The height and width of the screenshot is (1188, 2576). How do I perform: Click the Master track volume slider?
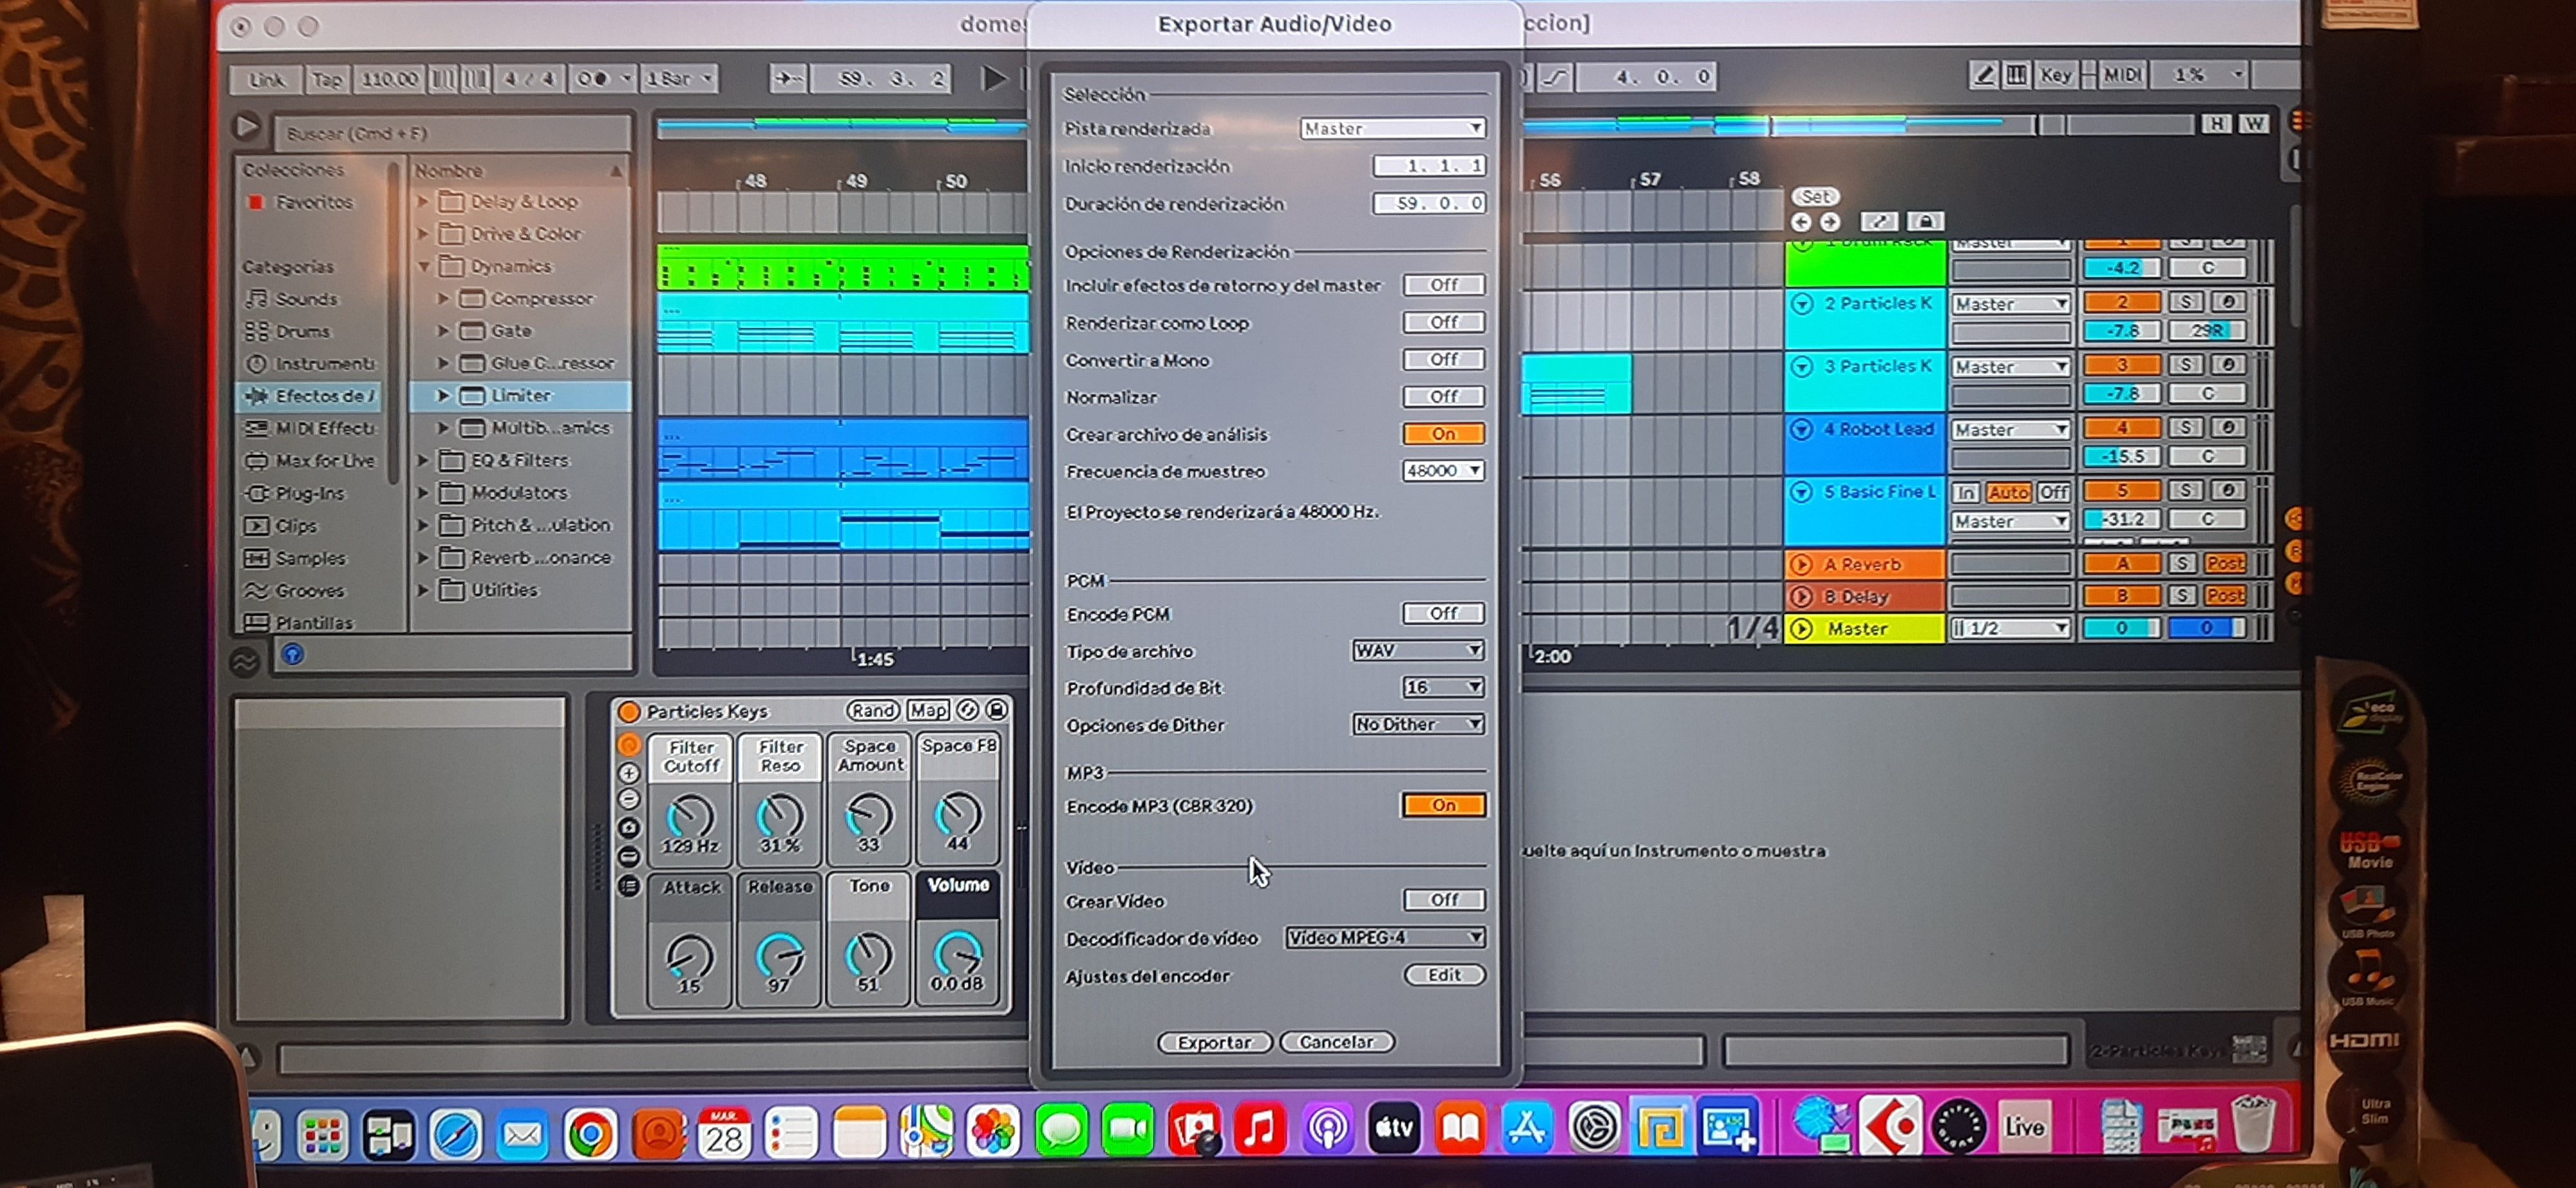coord(2121,628)
